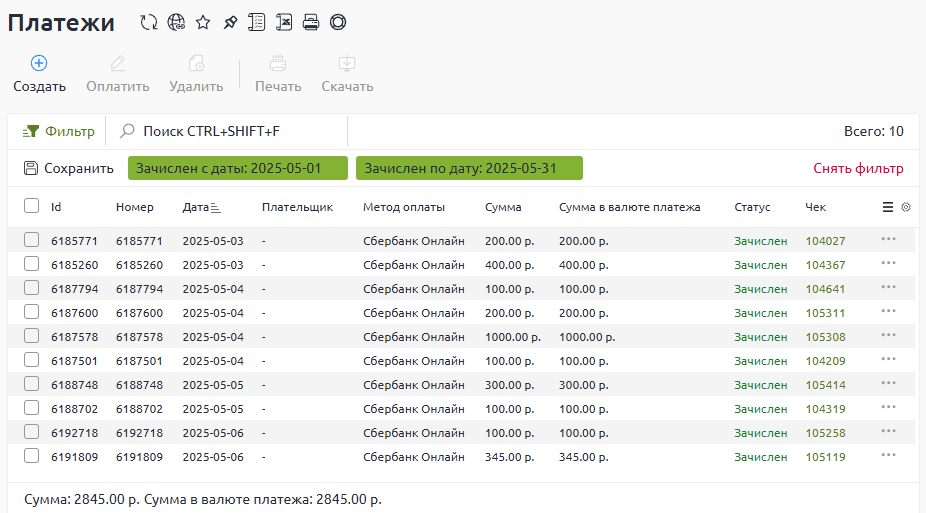Check the row 6191809 checkbox
Viewport: 926px width, 513px height.
(x=31, y=456)
